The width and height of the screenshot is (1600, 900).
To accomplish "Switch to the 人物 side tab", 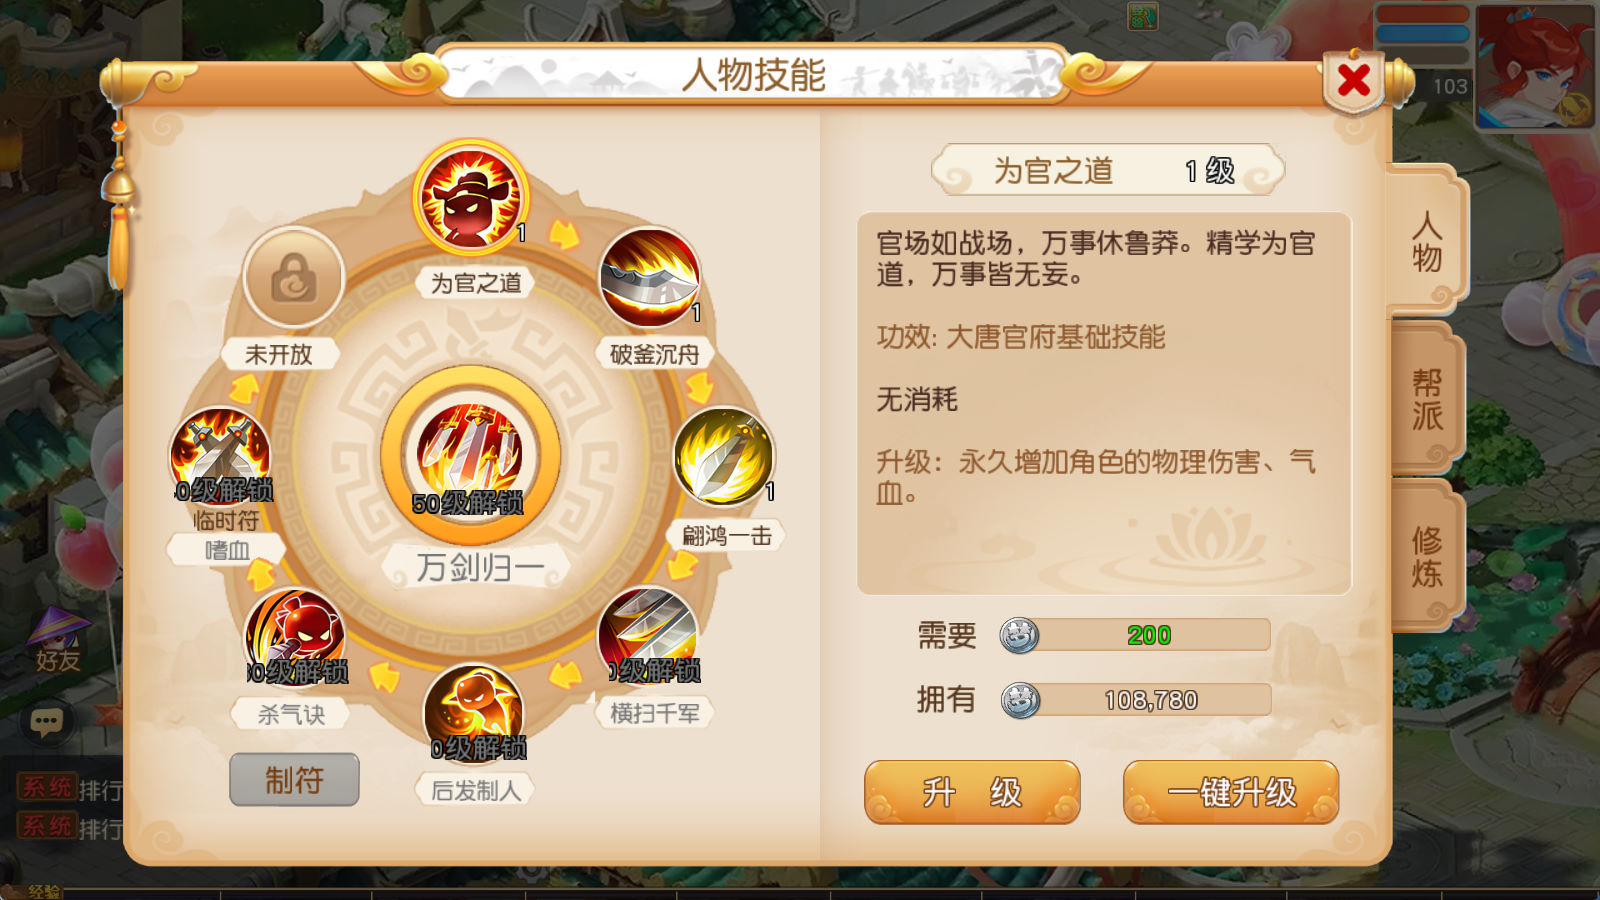I will [1427, 241].
